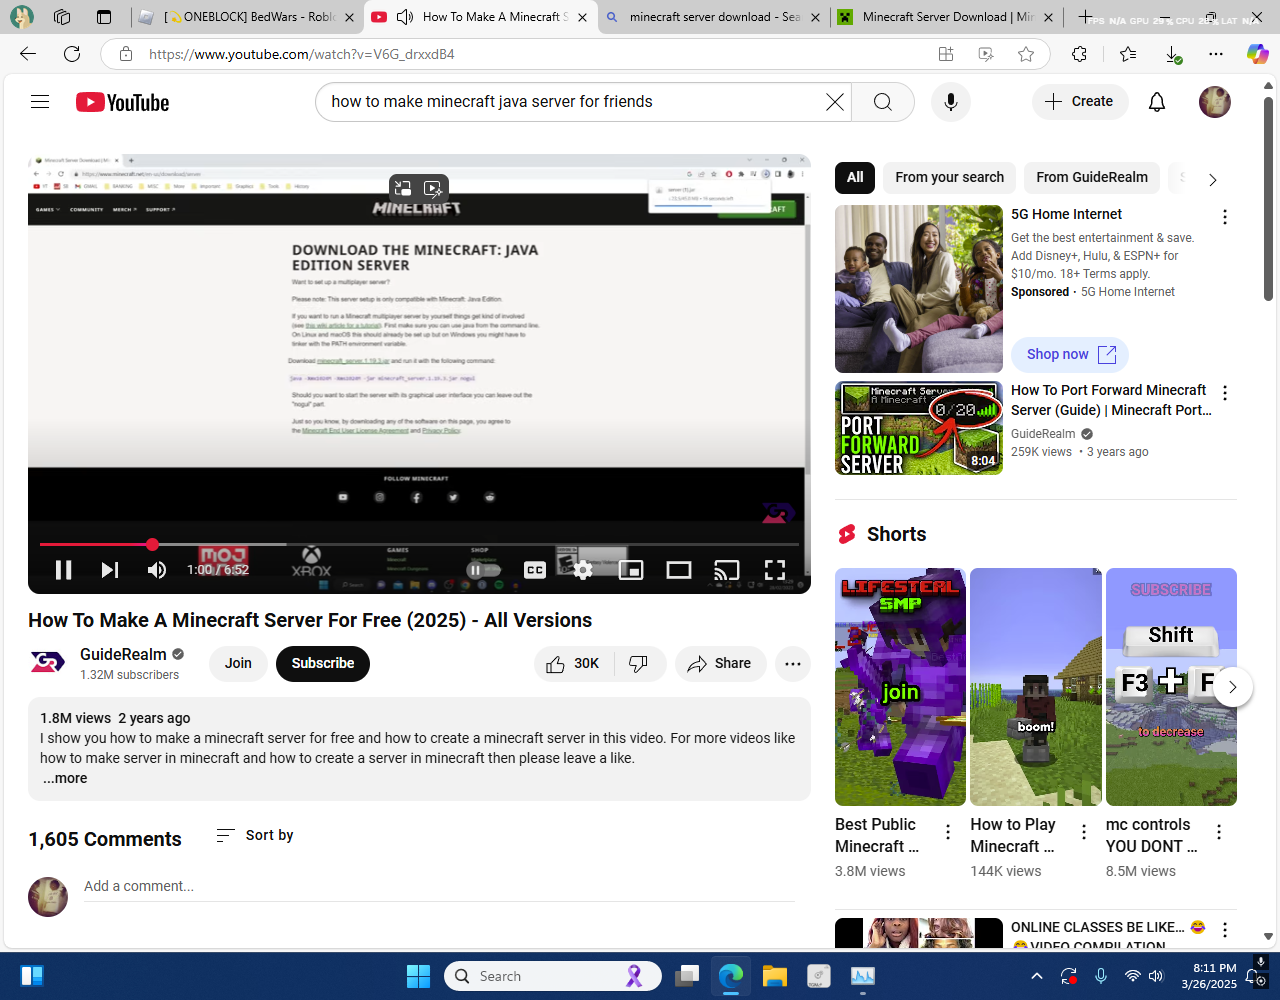Clear the search box text
Image resolution: width=1280 pixels, height=1000 pixels.
point(834,102)
